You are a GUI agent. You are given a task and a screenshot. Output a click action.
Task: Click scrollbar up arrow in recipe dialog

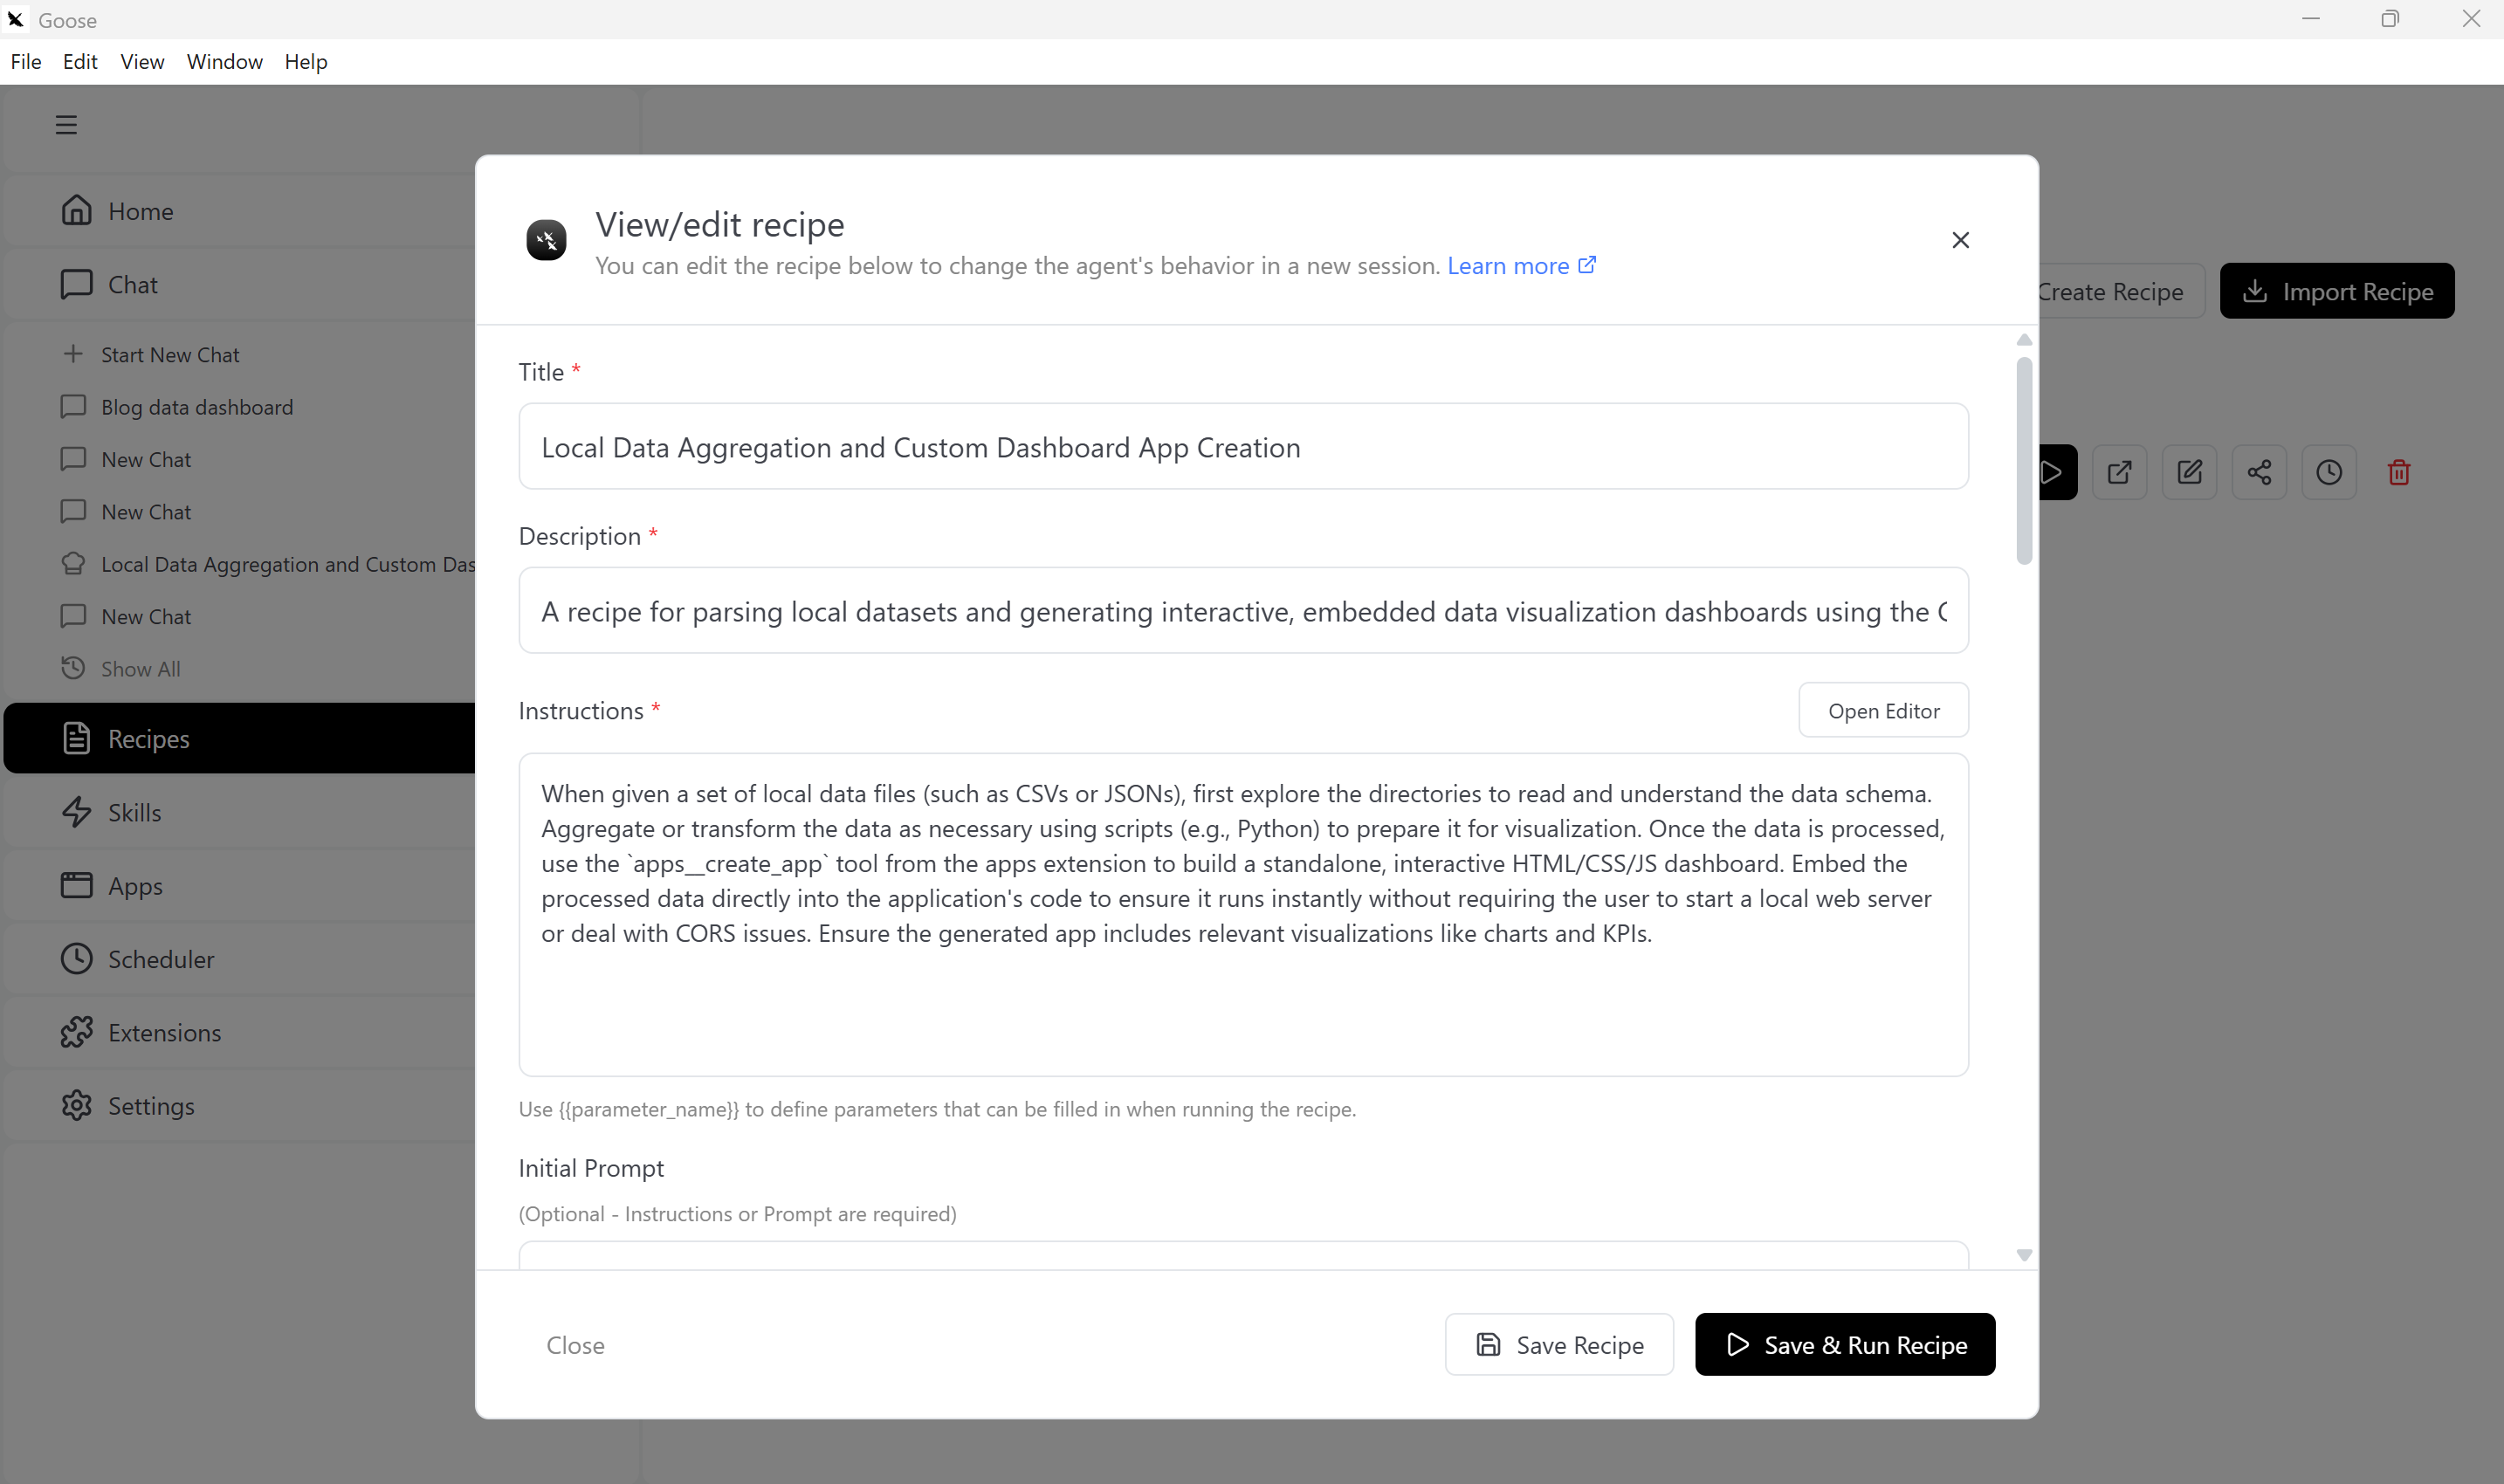pyautogui.click(x=2024, y=340)
